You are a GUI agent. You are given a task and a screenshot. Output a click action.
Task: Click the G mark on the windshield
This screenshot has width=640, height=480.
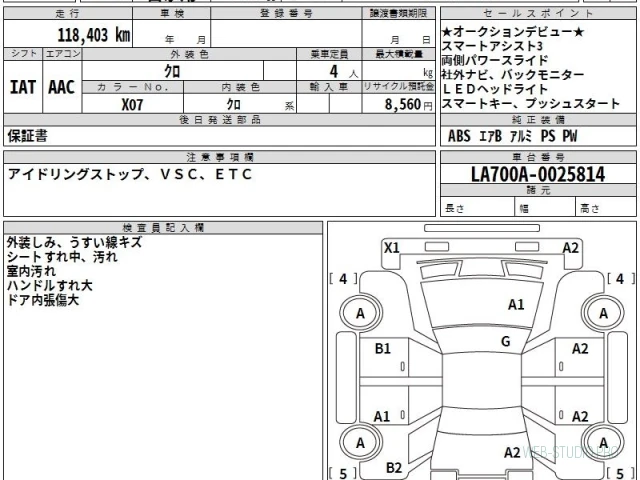pos(506,341)
